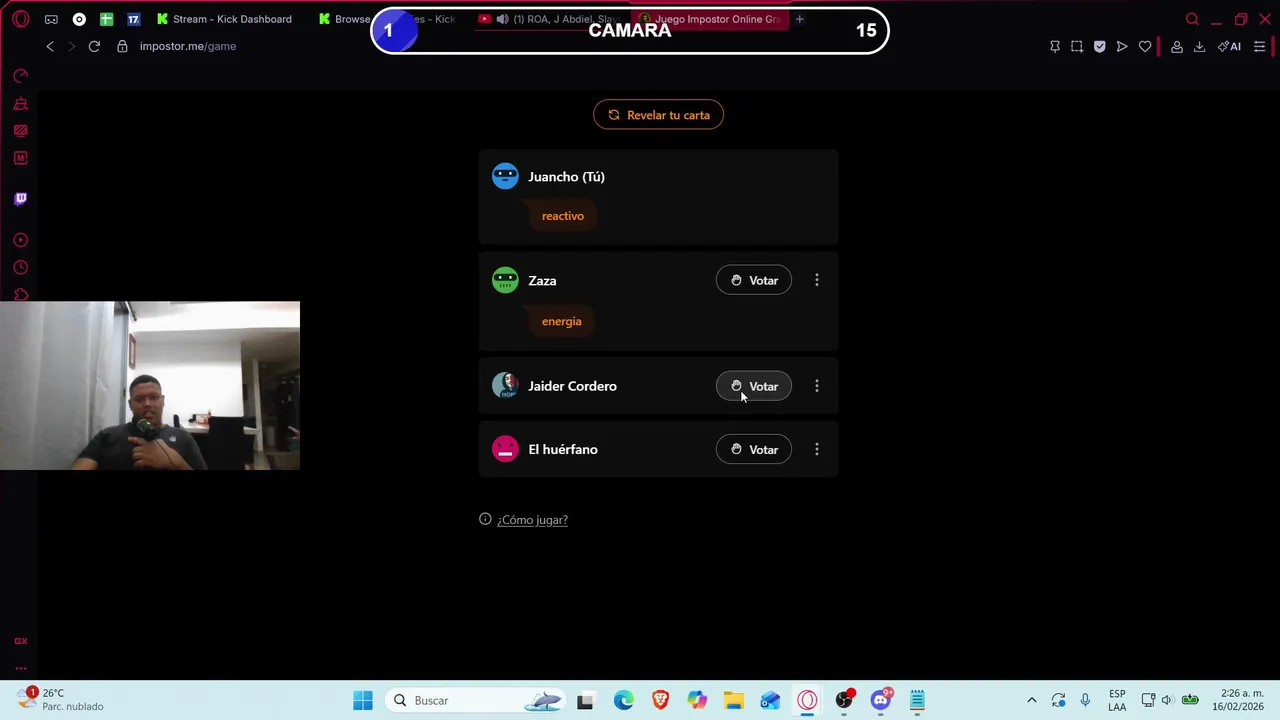Screen dimensions: 1280x720
Task: Open File Explorer from the taskbar
Action: (734, 700)
